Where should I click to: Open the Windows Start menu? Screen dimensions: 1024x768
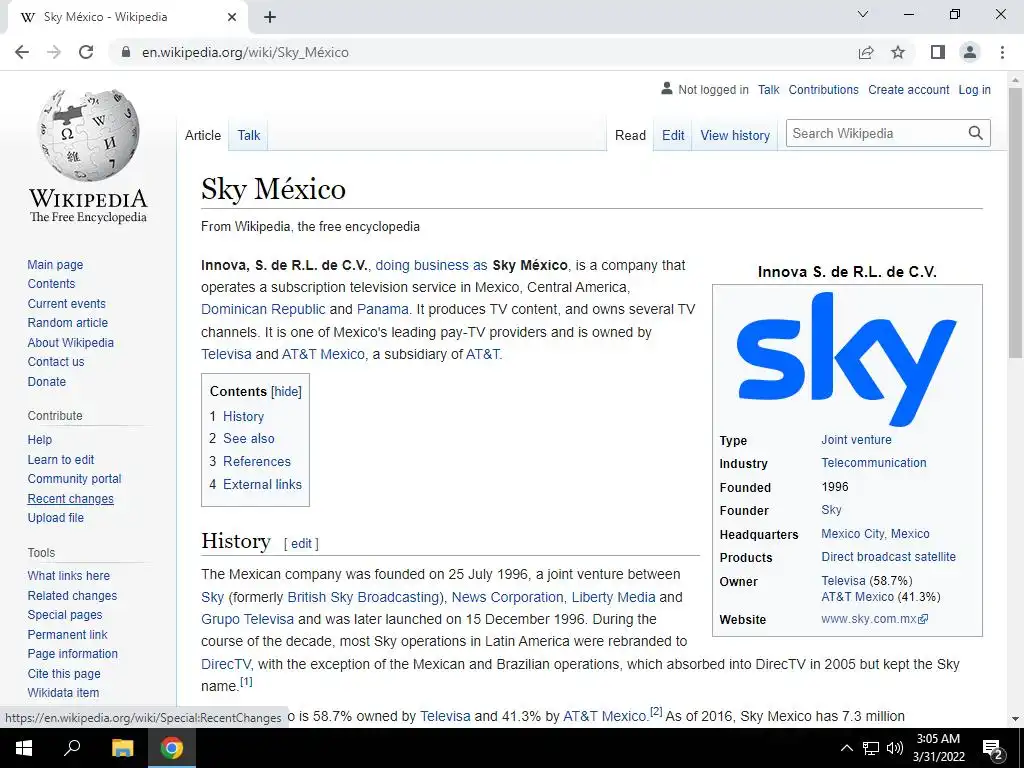(24, 748)
